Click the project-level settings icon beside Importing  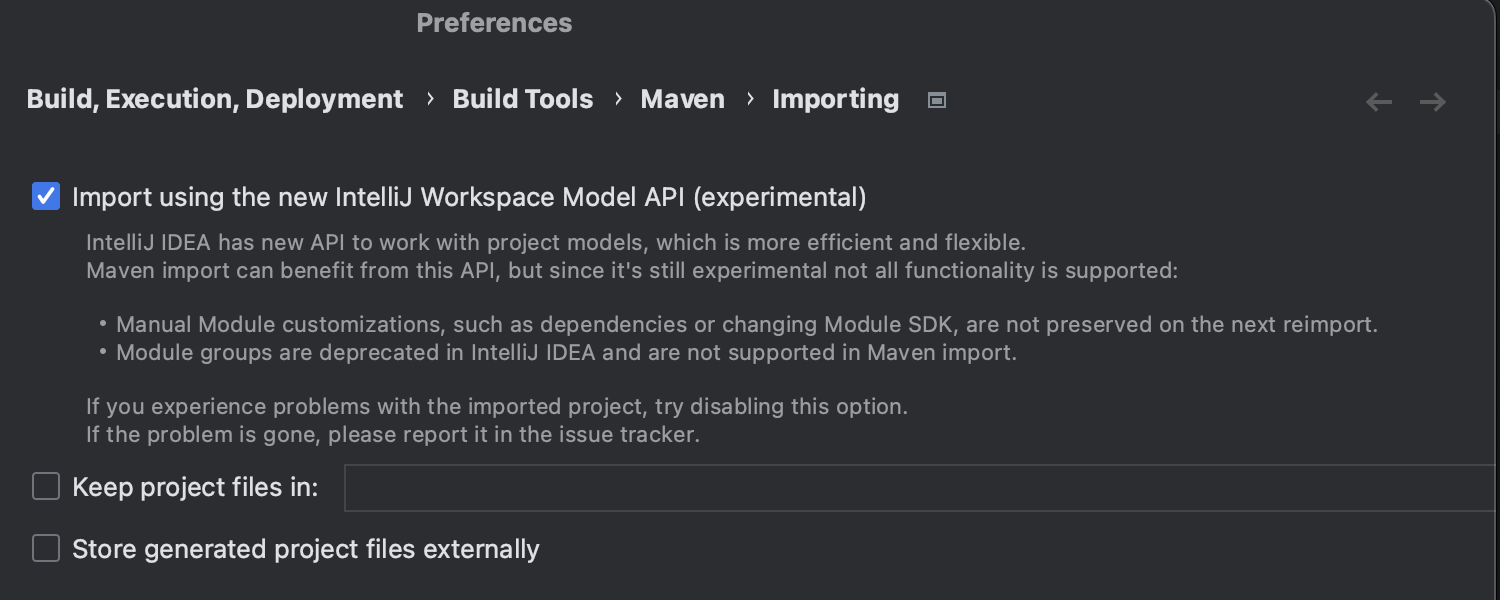937,100
